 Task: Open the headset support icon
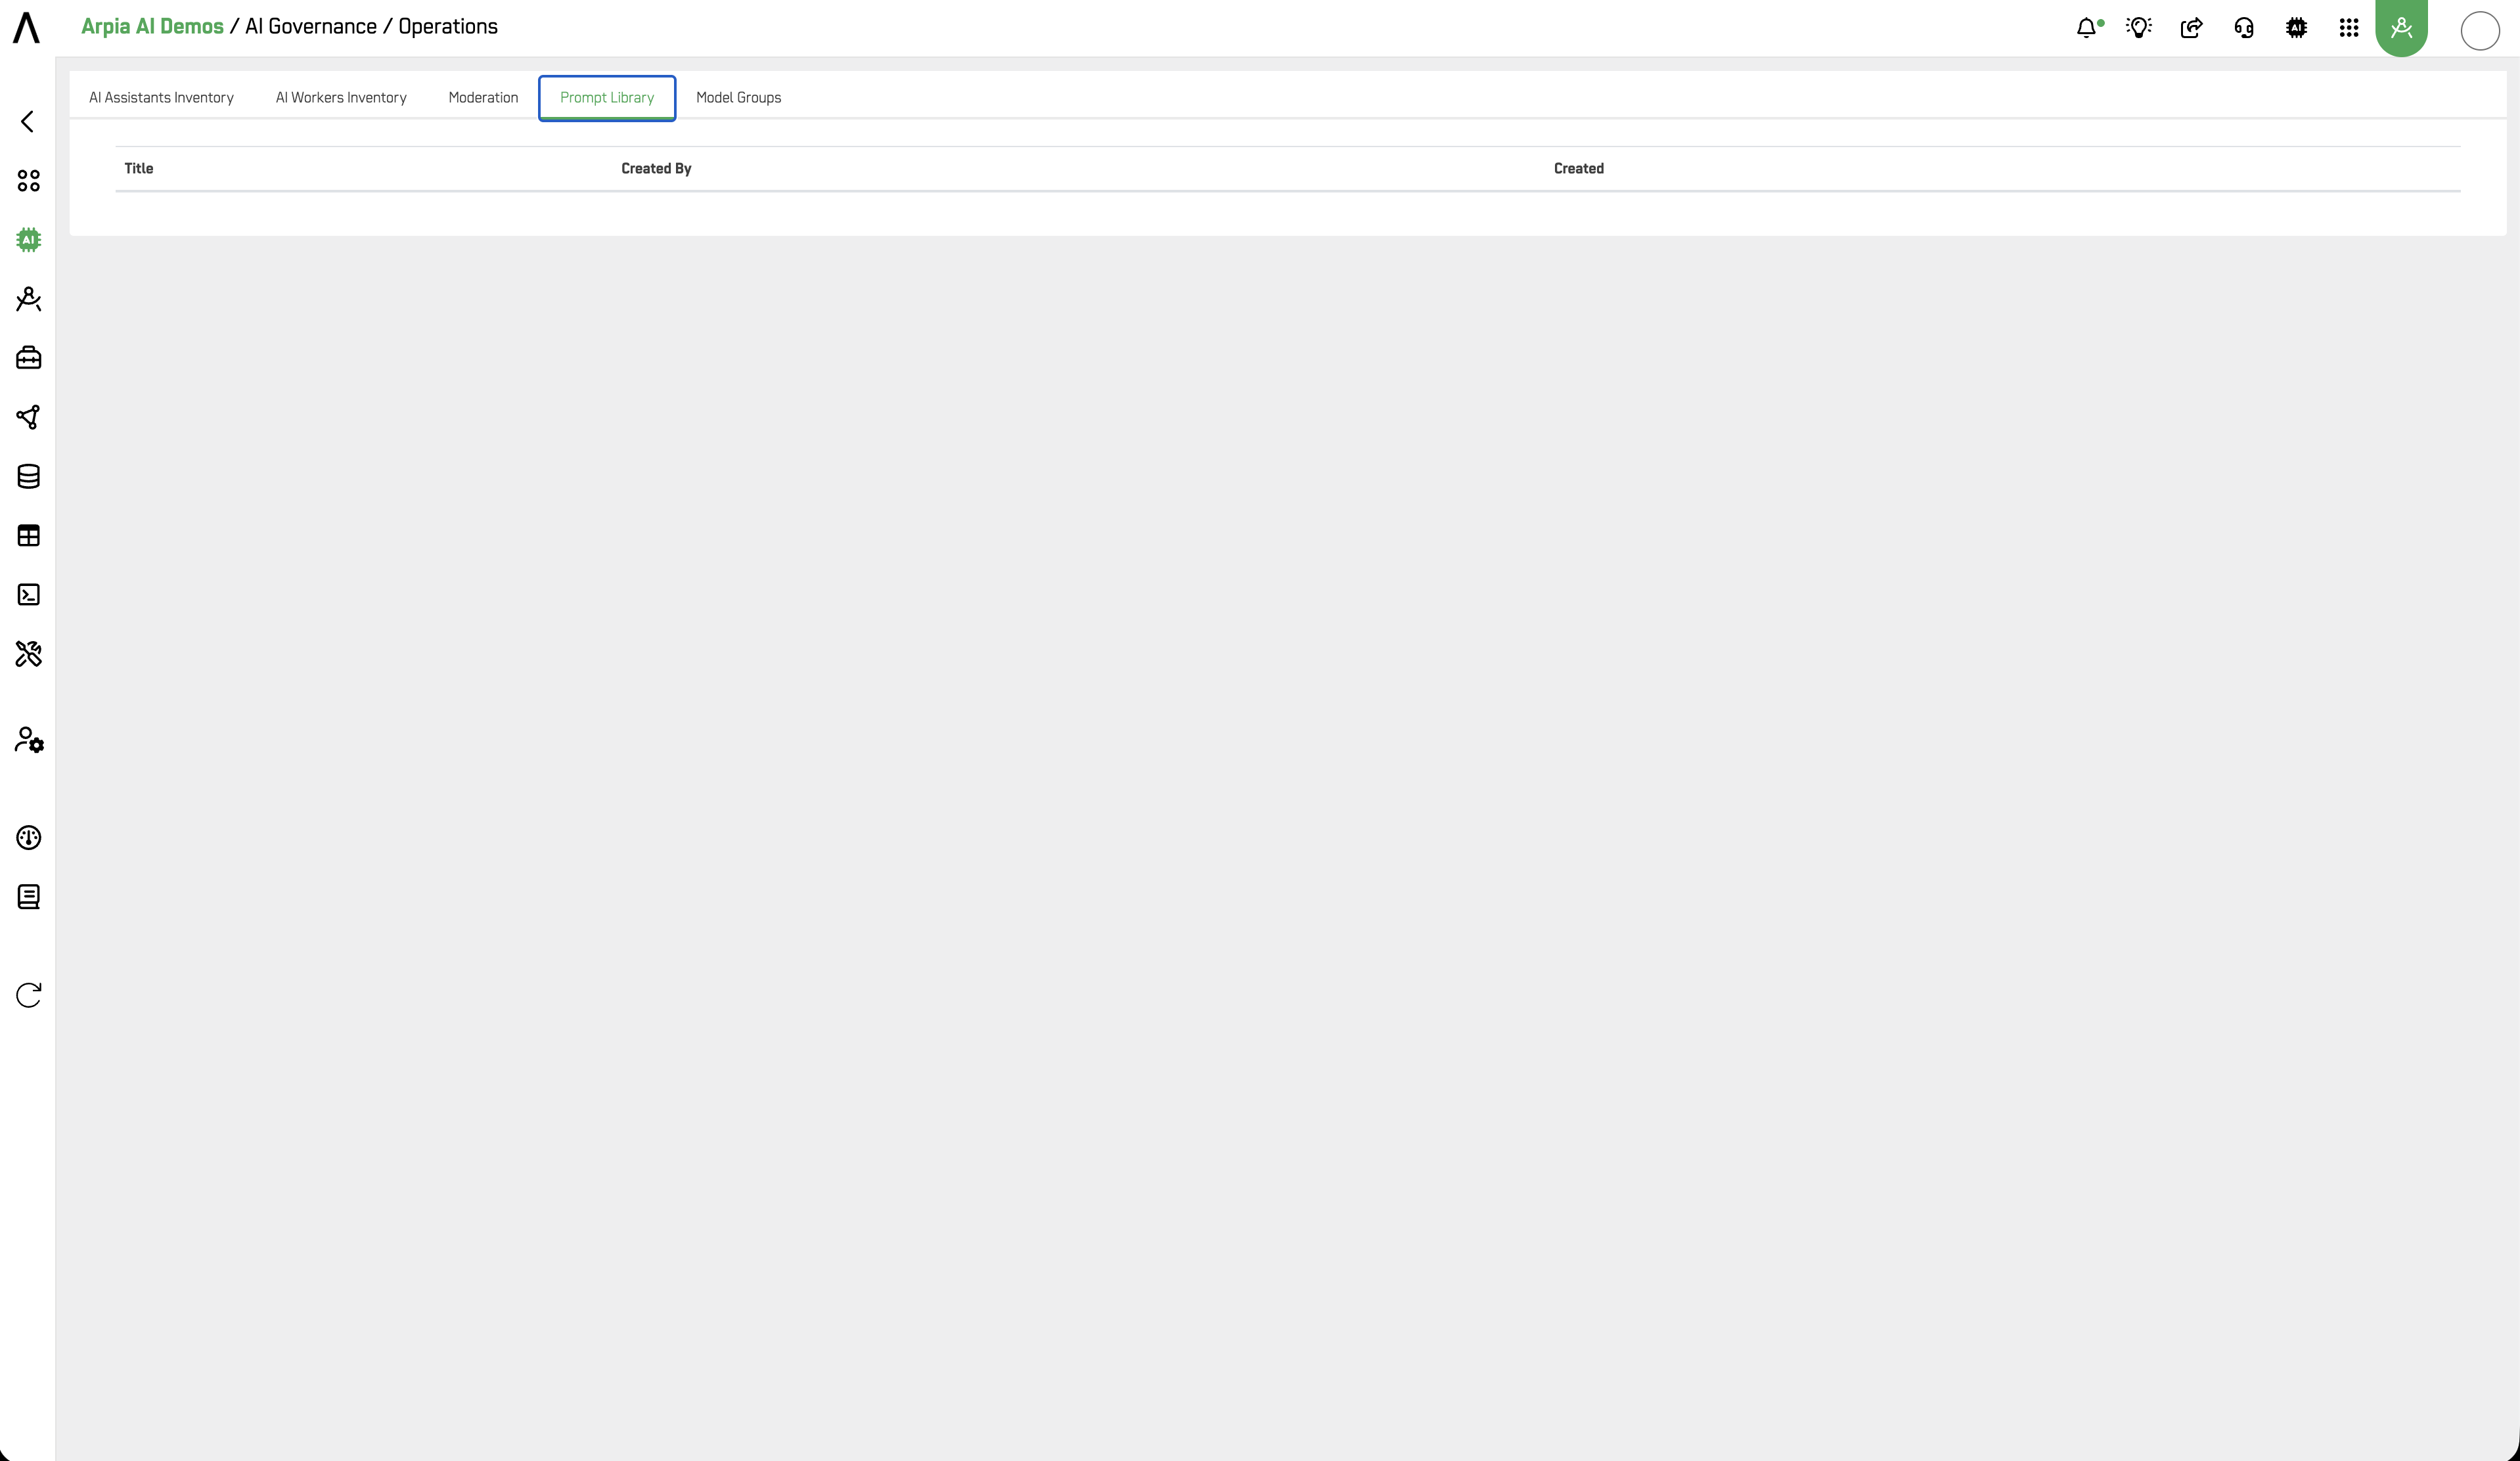coord(2244,28)
